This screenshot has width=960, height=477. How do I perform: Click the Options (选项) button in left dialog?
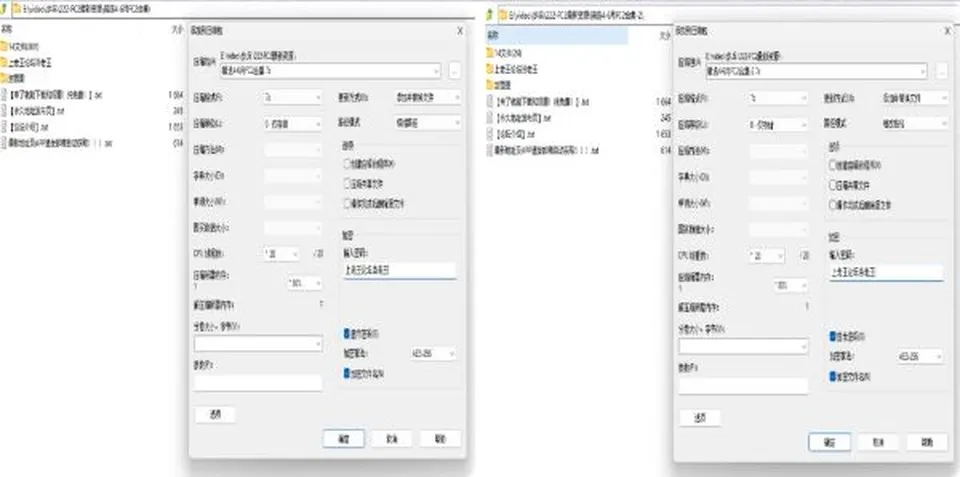[x=215, y=415]
